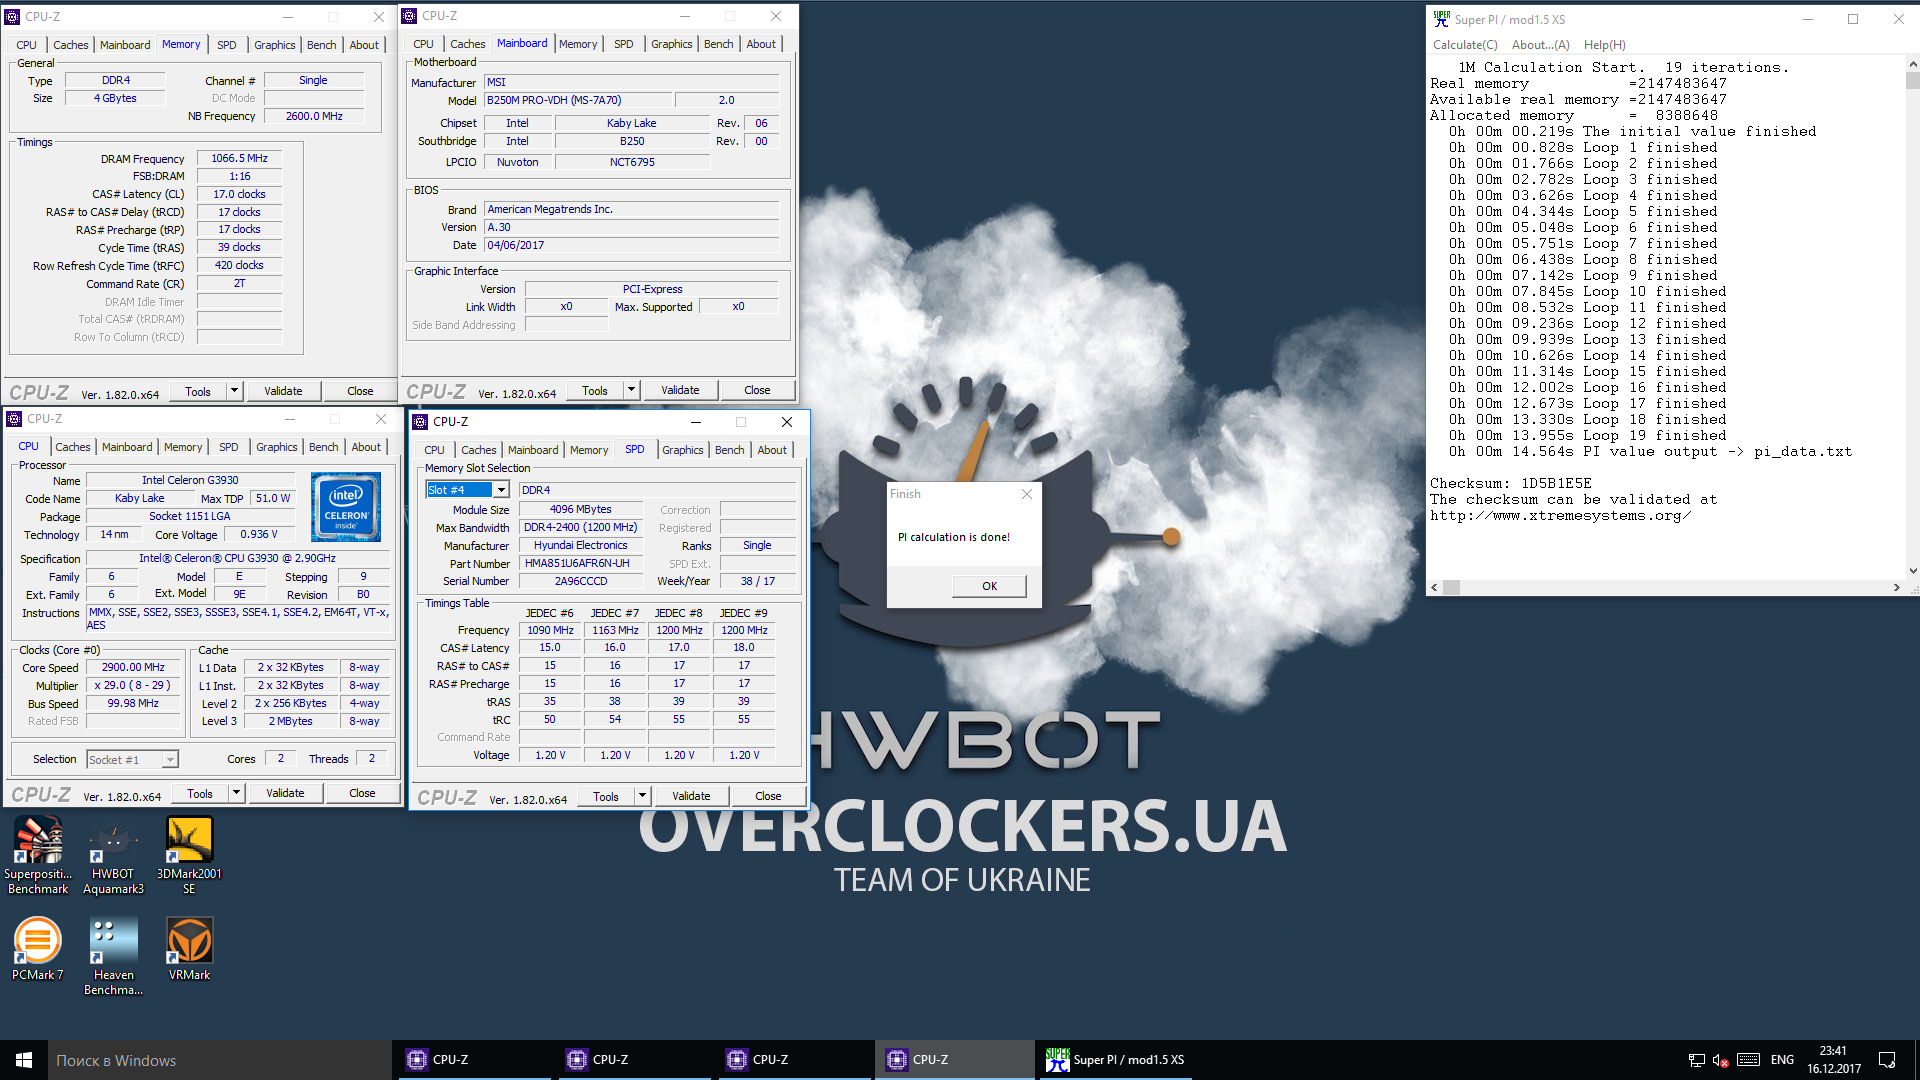The image size is (1920, 1080).
Task: Select the CPU tab in Mainboard window
Action: click(x=423, y=44)
